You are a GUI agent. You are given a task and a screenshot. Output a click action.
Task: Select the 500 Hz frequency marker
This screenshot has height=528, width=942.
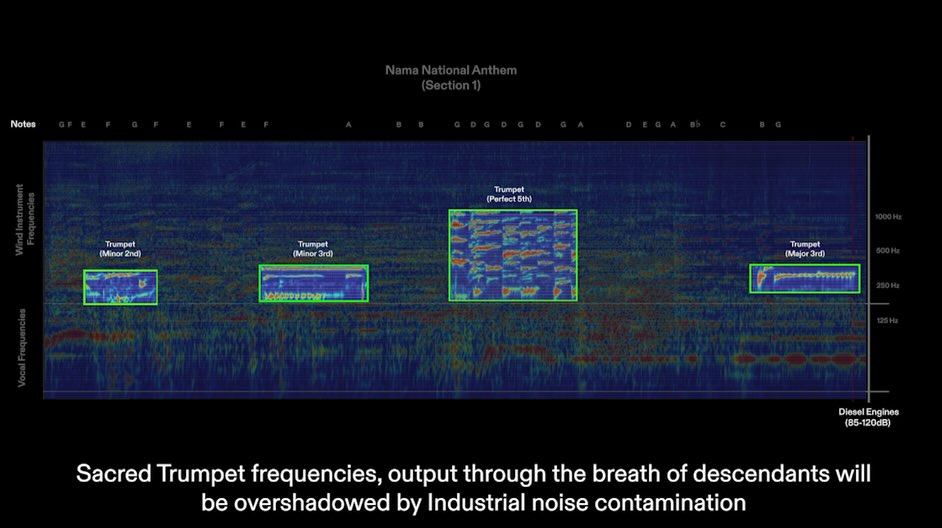[888, 251]
